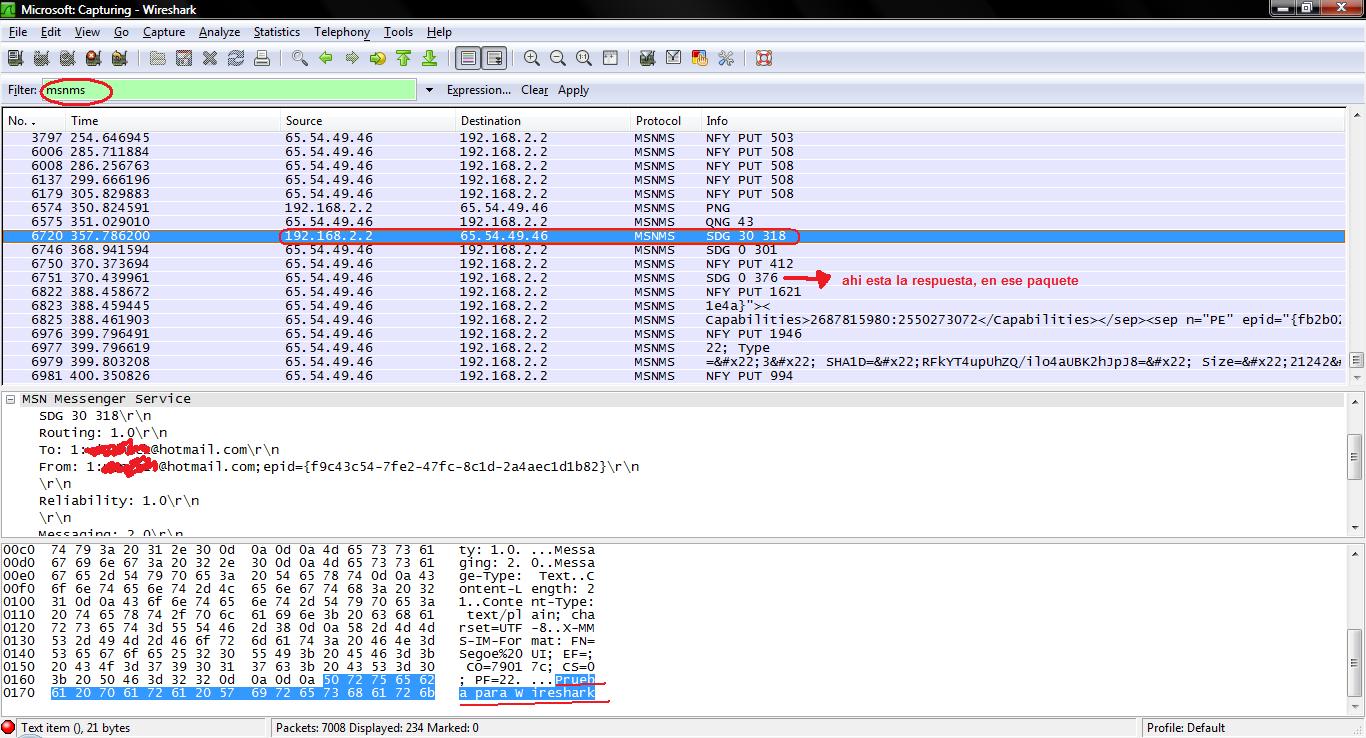The width and height of the screenshot is (1366, 738).
Task: Go to the first packet icon
Action: (403, 59)
